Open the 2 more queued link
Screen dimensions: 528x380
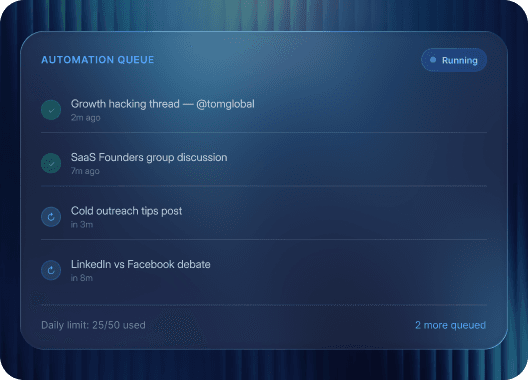pos(450,325)
